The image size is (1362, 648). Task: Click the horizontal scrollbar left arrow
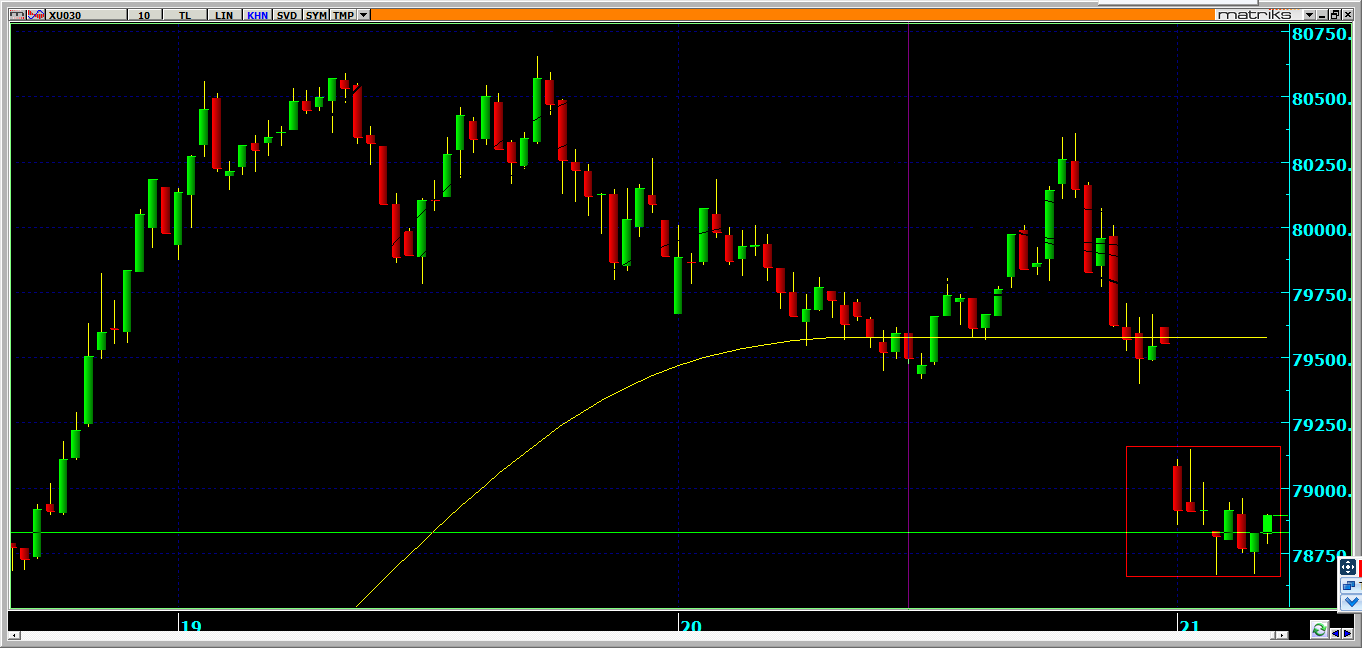coord(14,635)
